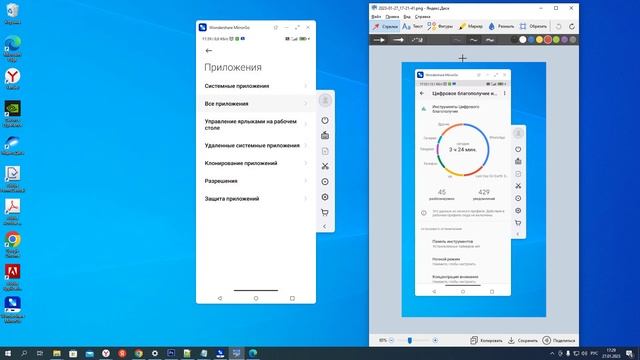Click the cart icon in the Приложения MirrorGo sidebar
Image resolution: width=640 pixels, height=360 pixels.
point(325,212)
